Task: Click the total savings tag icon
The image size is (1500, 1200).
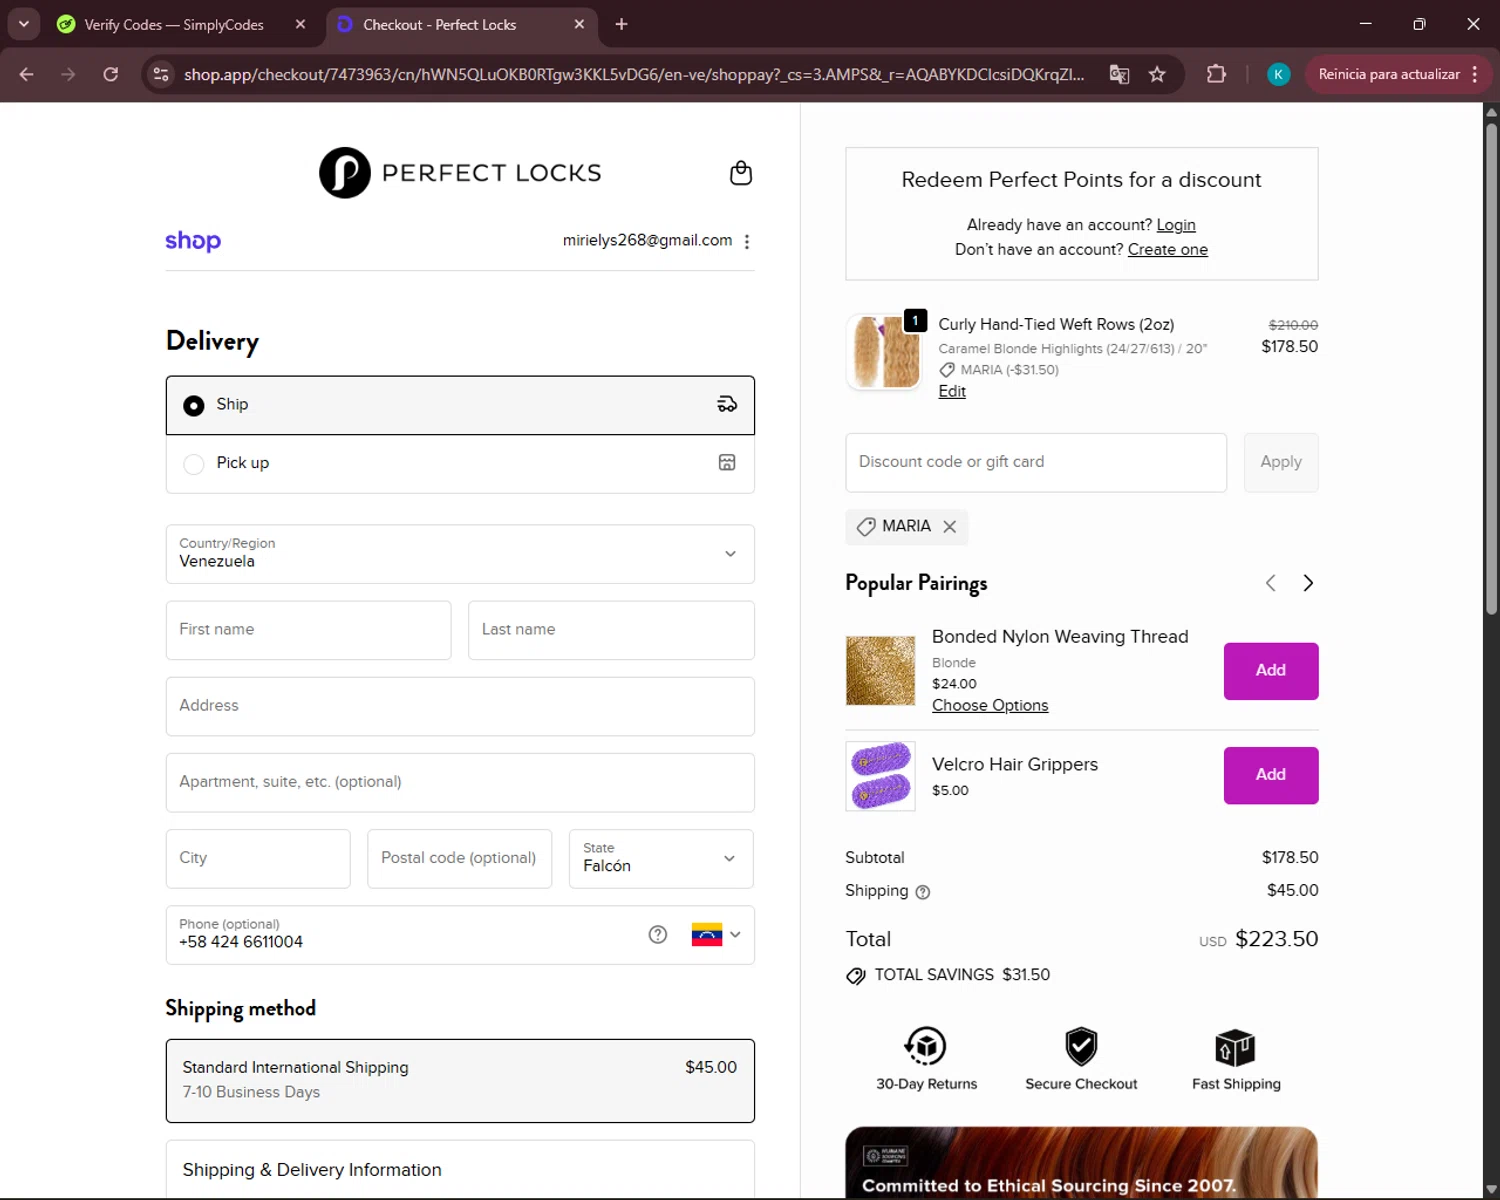Action: coord(856,976)
